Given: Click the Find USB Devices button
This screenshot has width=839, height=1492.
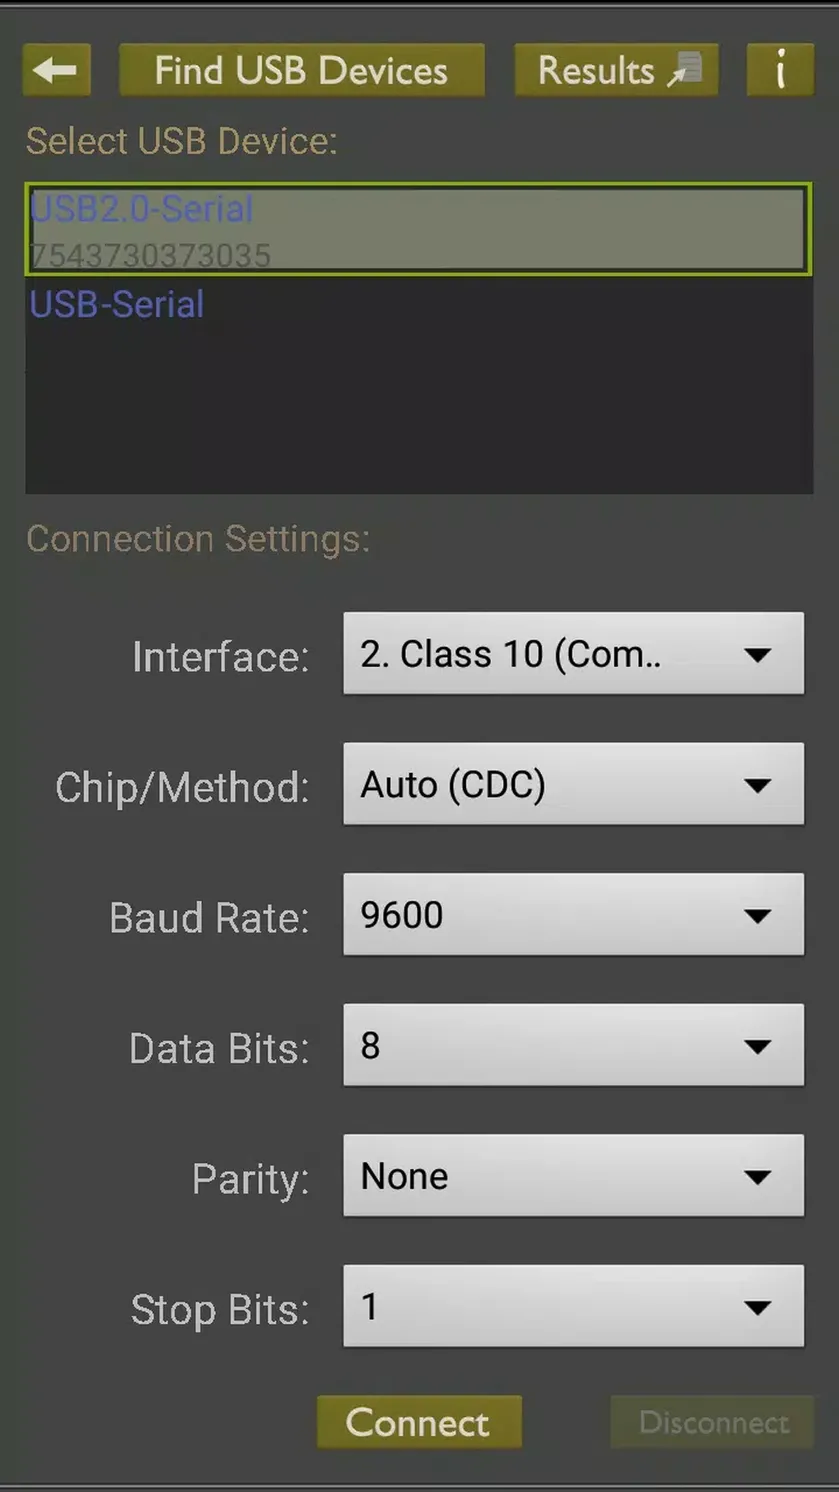Looking at the screenshot, I should pos(301,70).
